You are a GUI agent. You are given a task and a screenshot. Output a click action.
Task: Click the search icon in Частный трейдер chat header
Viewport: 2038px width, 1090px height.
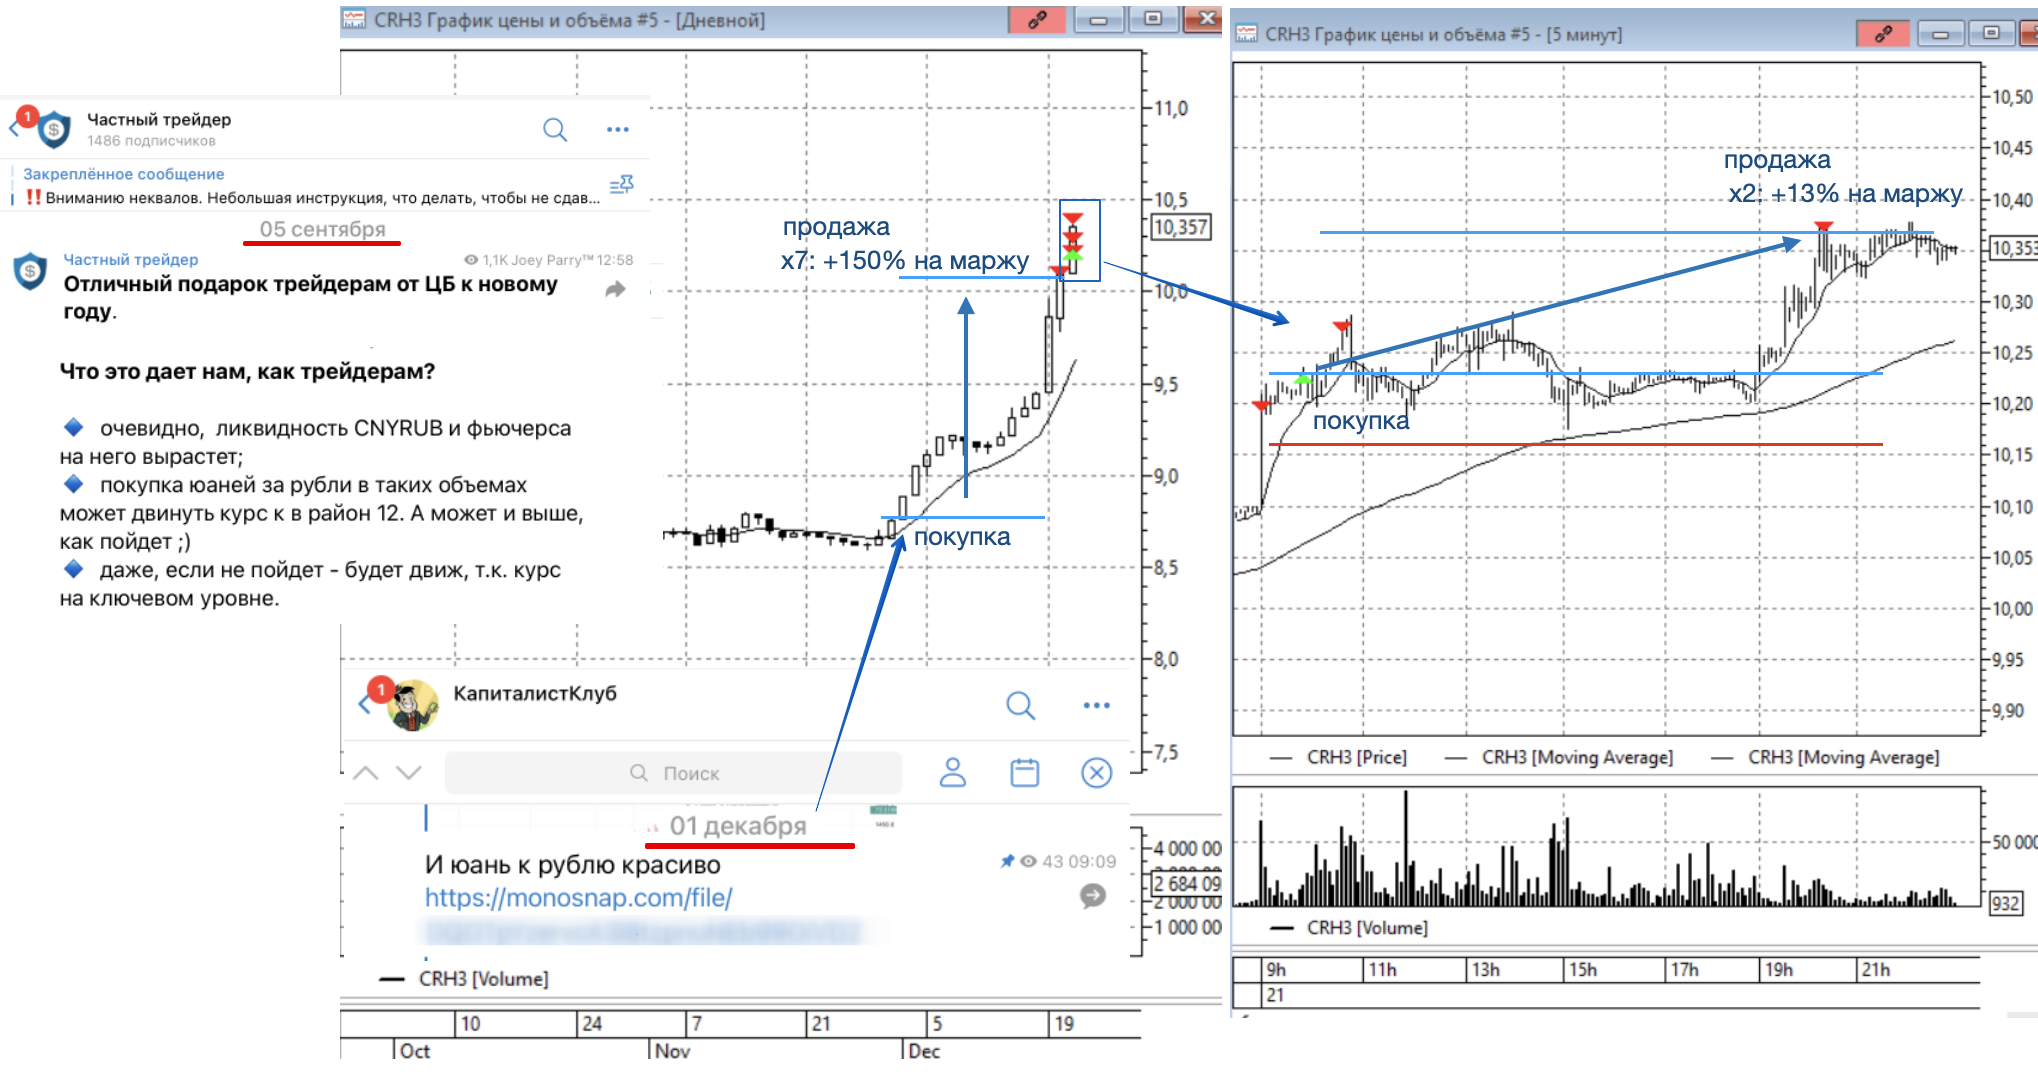pos(555,130)
